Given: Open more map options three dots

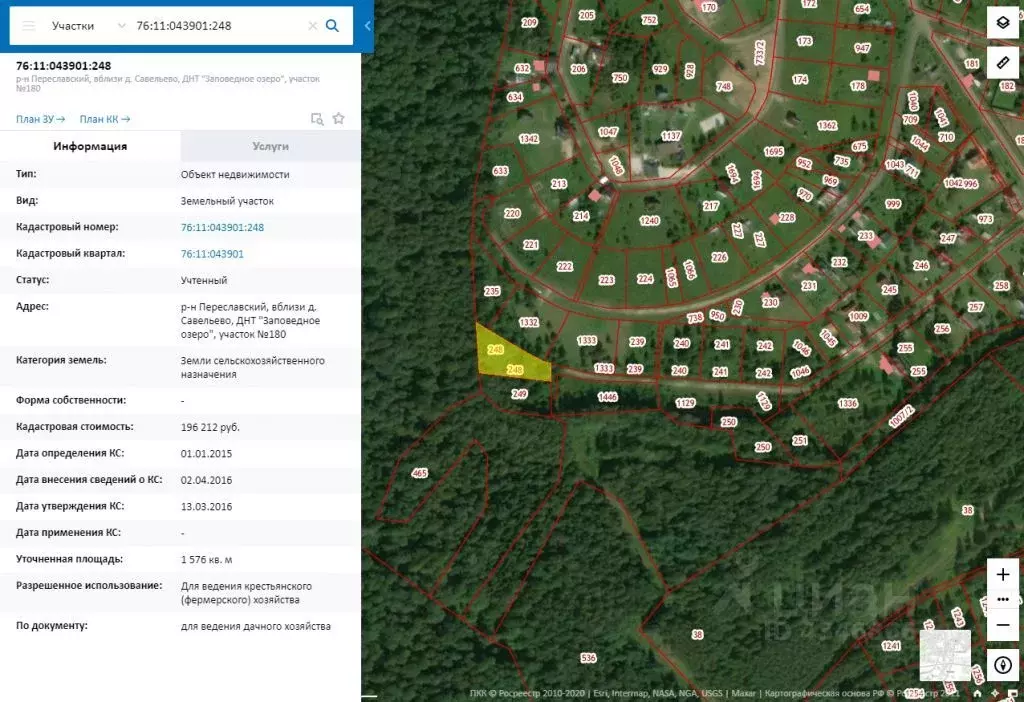Looking at the screenshot, I should (x=1003, y=599).
